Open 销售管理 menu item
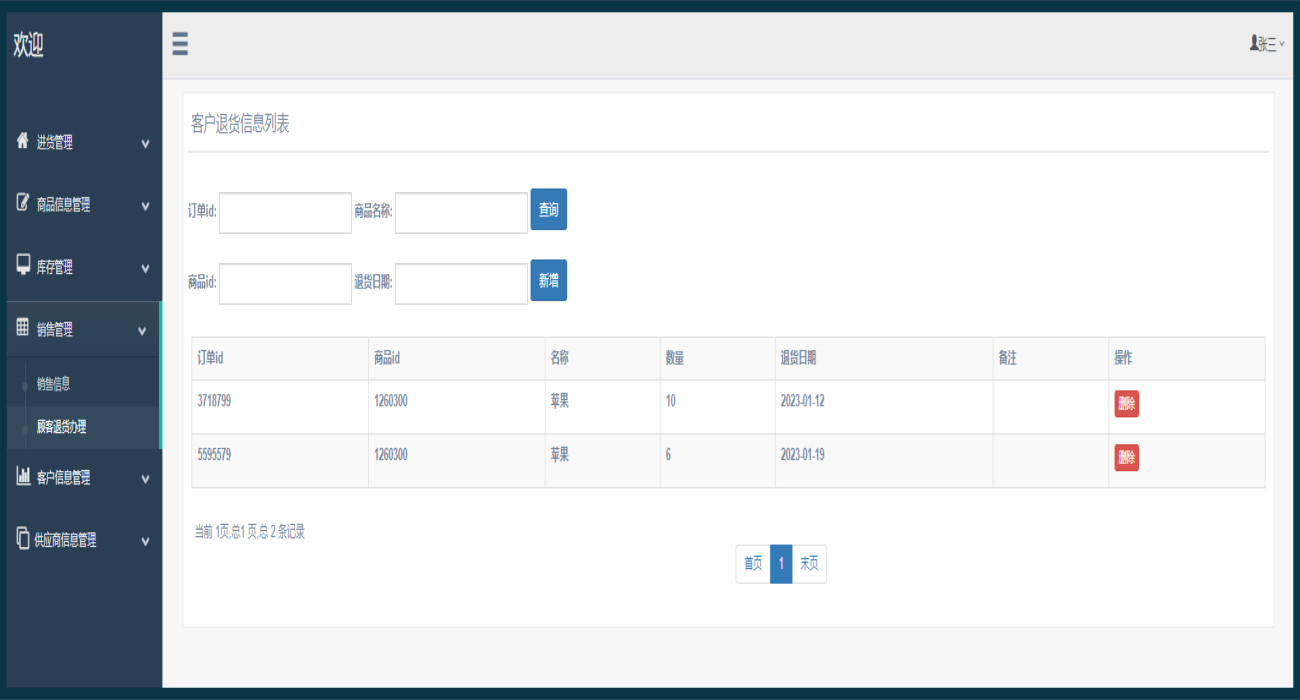 pyautogui.click(x=83, y=329)
